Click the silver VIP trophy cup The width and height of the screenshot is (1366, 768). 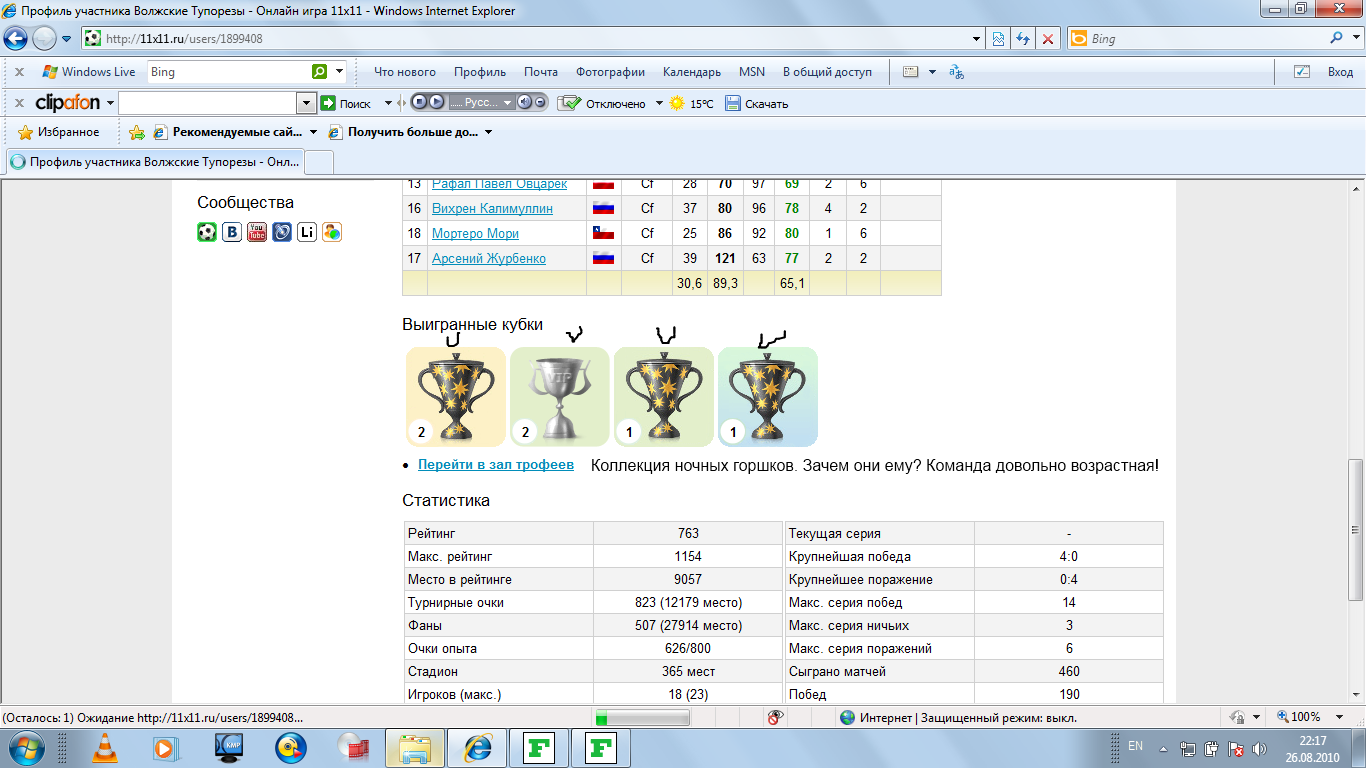coord(559,397)
